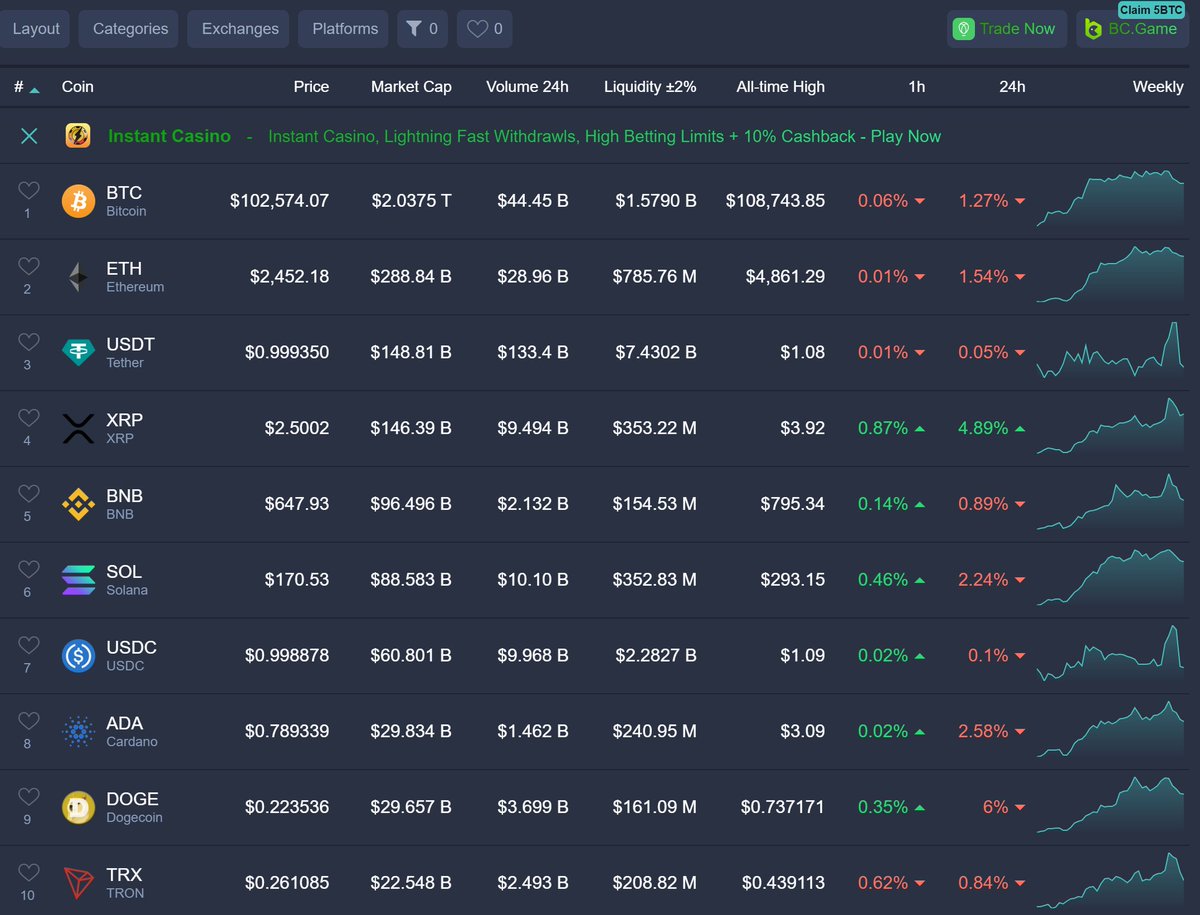This screenshot has width=1200, height=915.
Task: Sort by 1h change column header
Action: 916,87
